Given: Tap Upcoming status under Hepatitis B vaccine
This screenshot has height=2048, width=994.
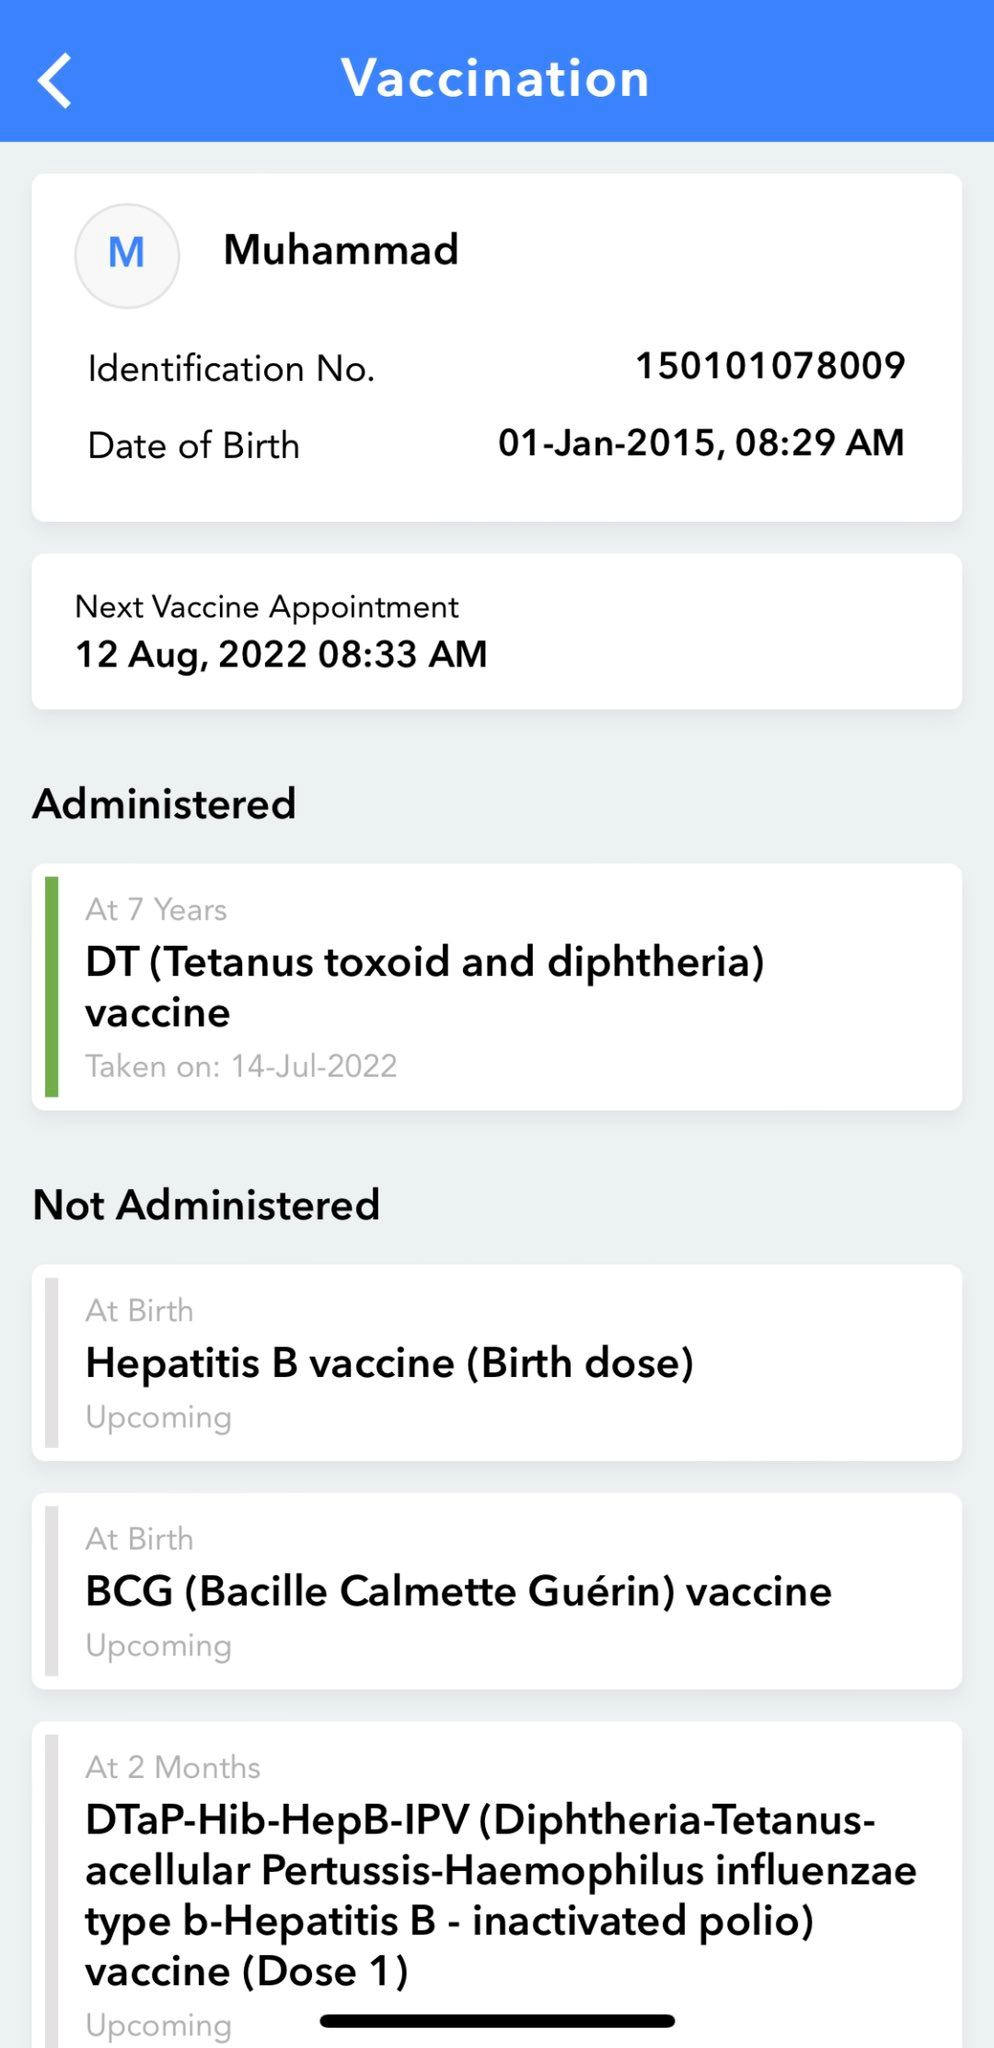Looking at the screenshot, I should (x=158, y=1417).
